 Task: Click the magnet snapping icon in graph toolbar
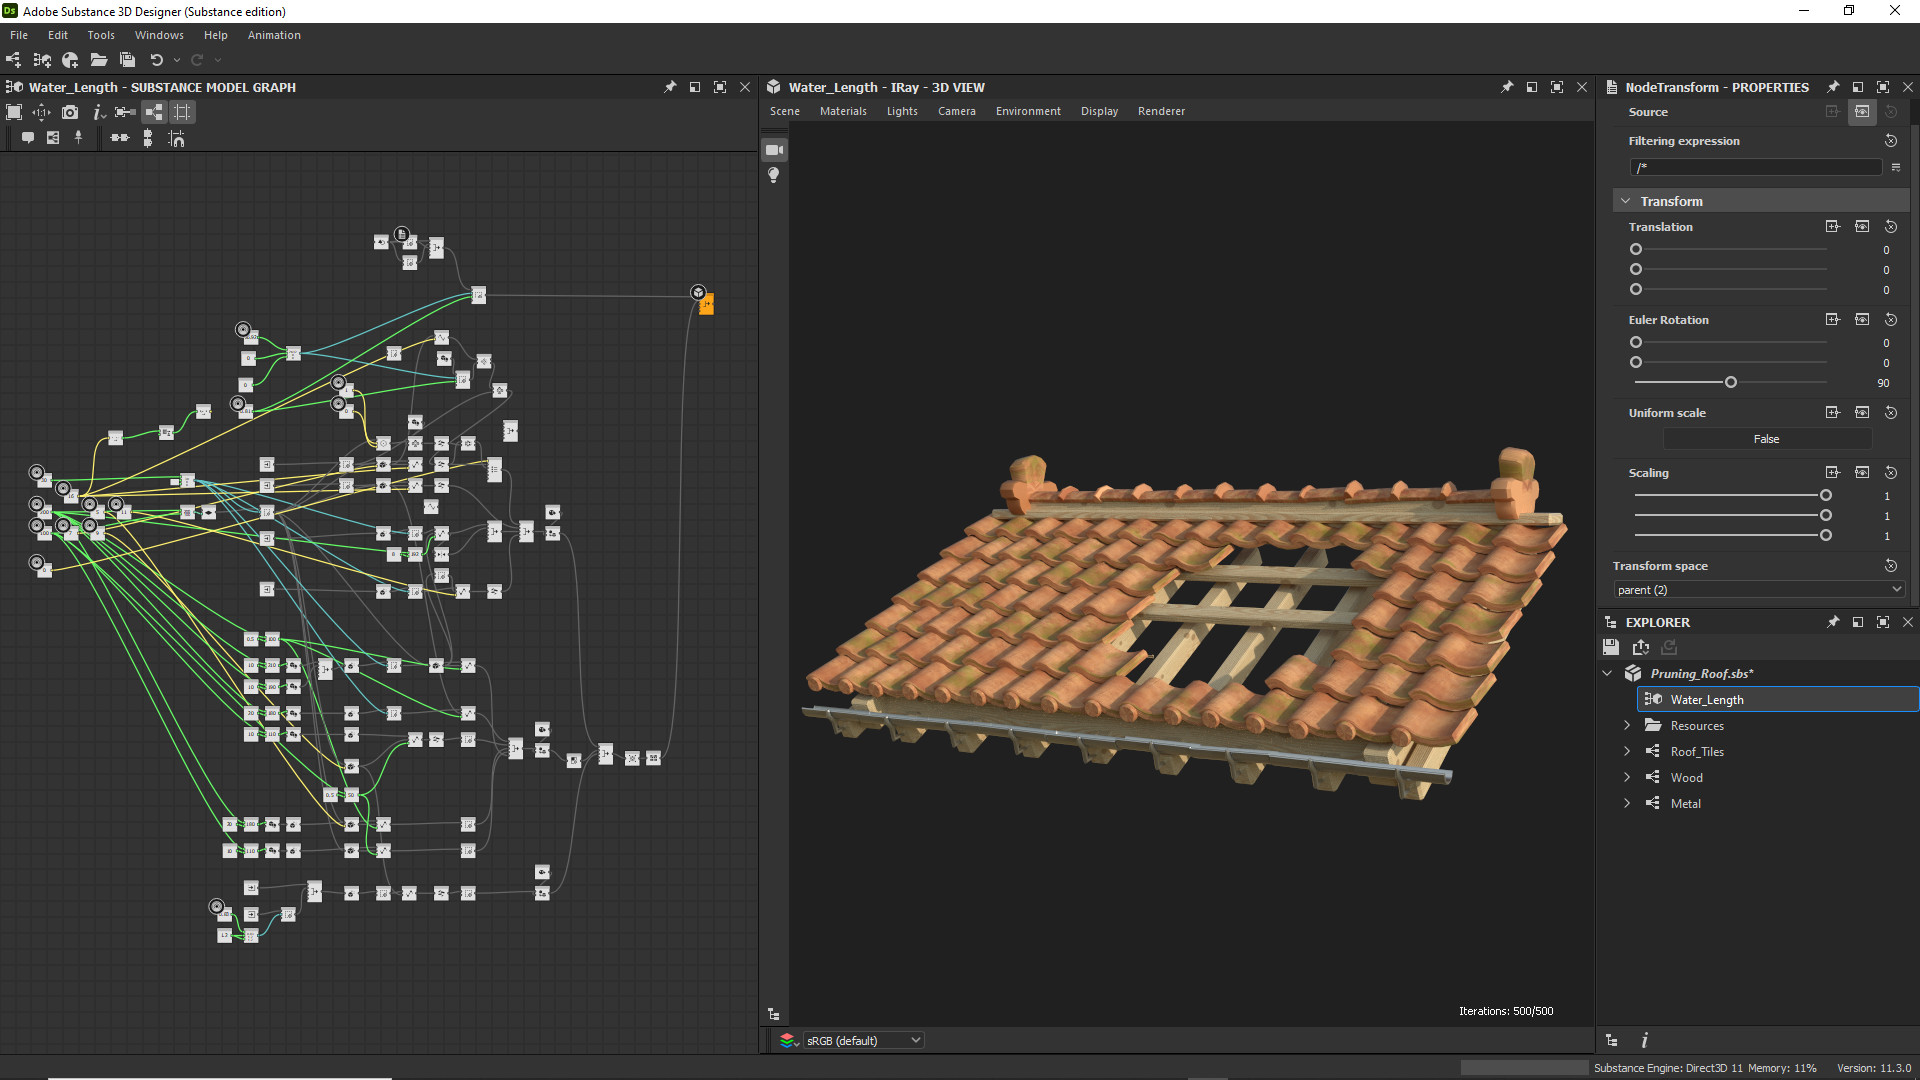coord(177,139)
